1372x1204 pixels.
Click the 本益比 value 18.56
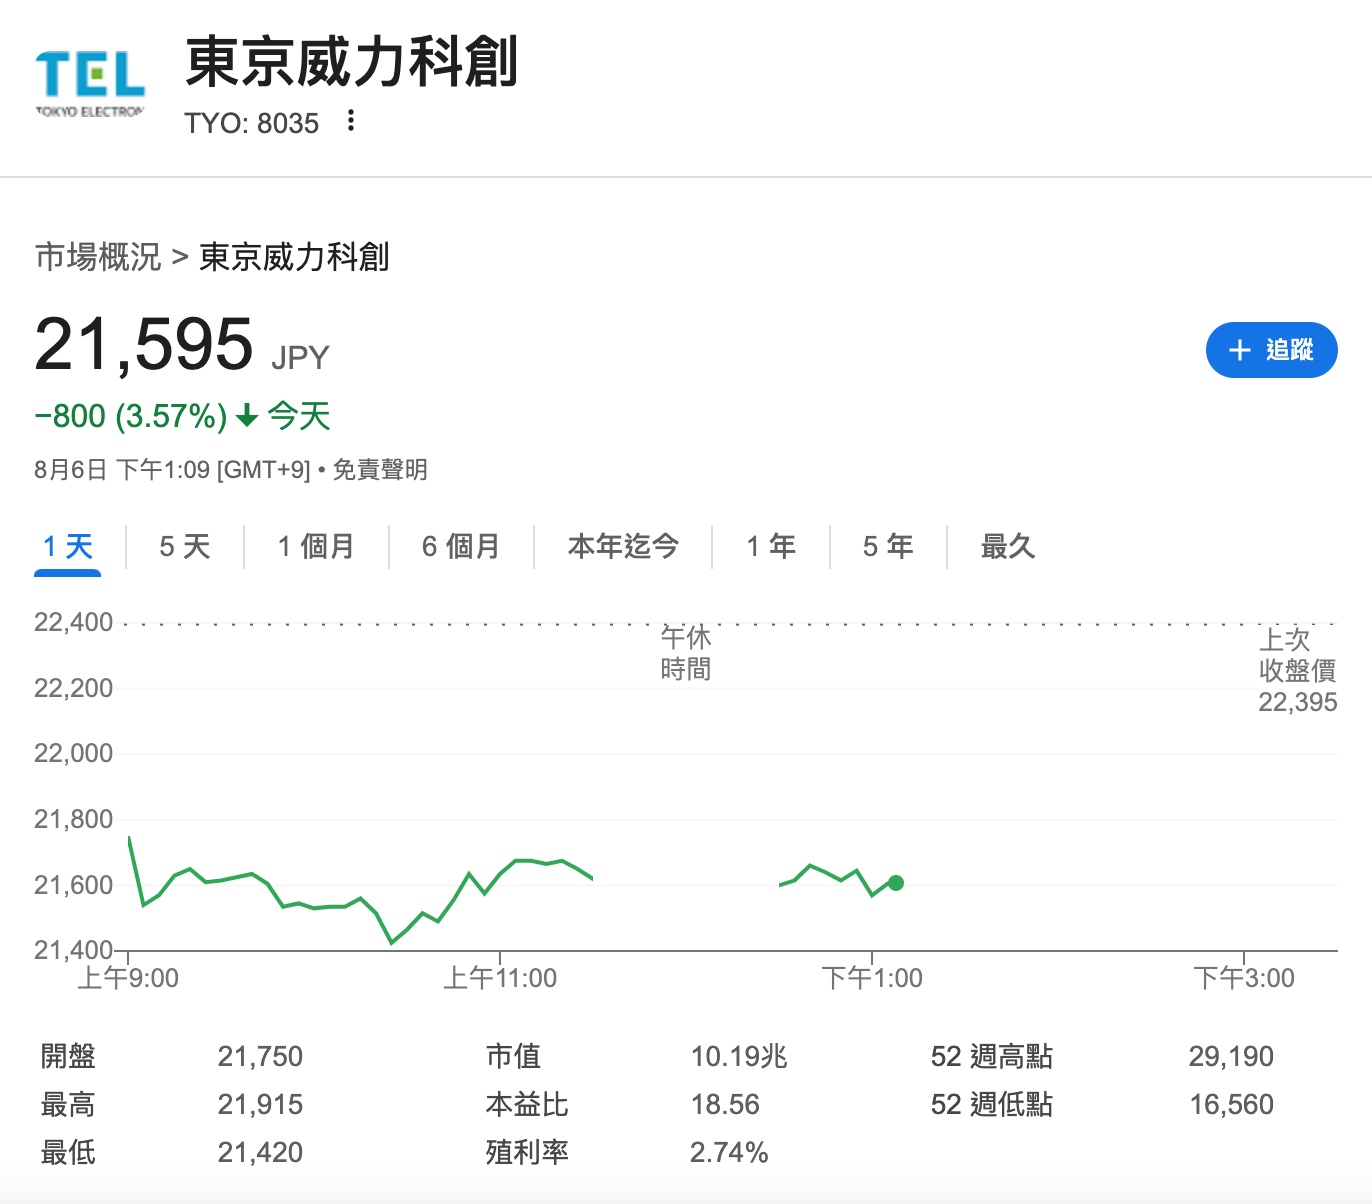(725, 1105)
